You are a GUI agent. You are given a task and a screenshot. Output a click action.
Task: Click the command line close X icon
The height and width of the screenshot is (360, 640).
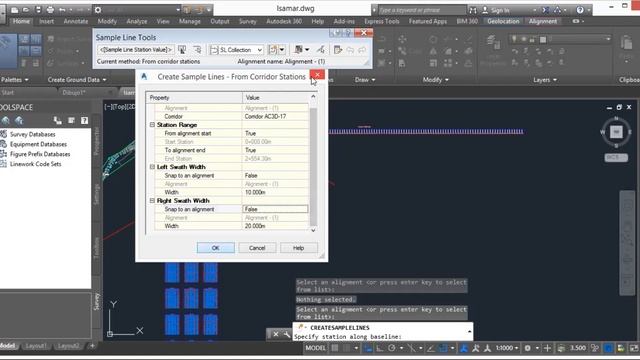(x=276, y=334)
